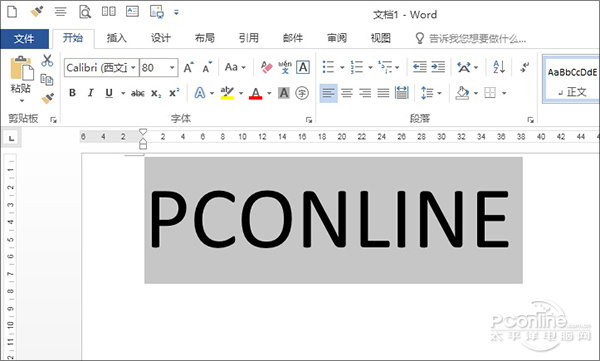The image size is (600, 361).
Task: Toggle Bold formatting
Action: pos(72,93)
